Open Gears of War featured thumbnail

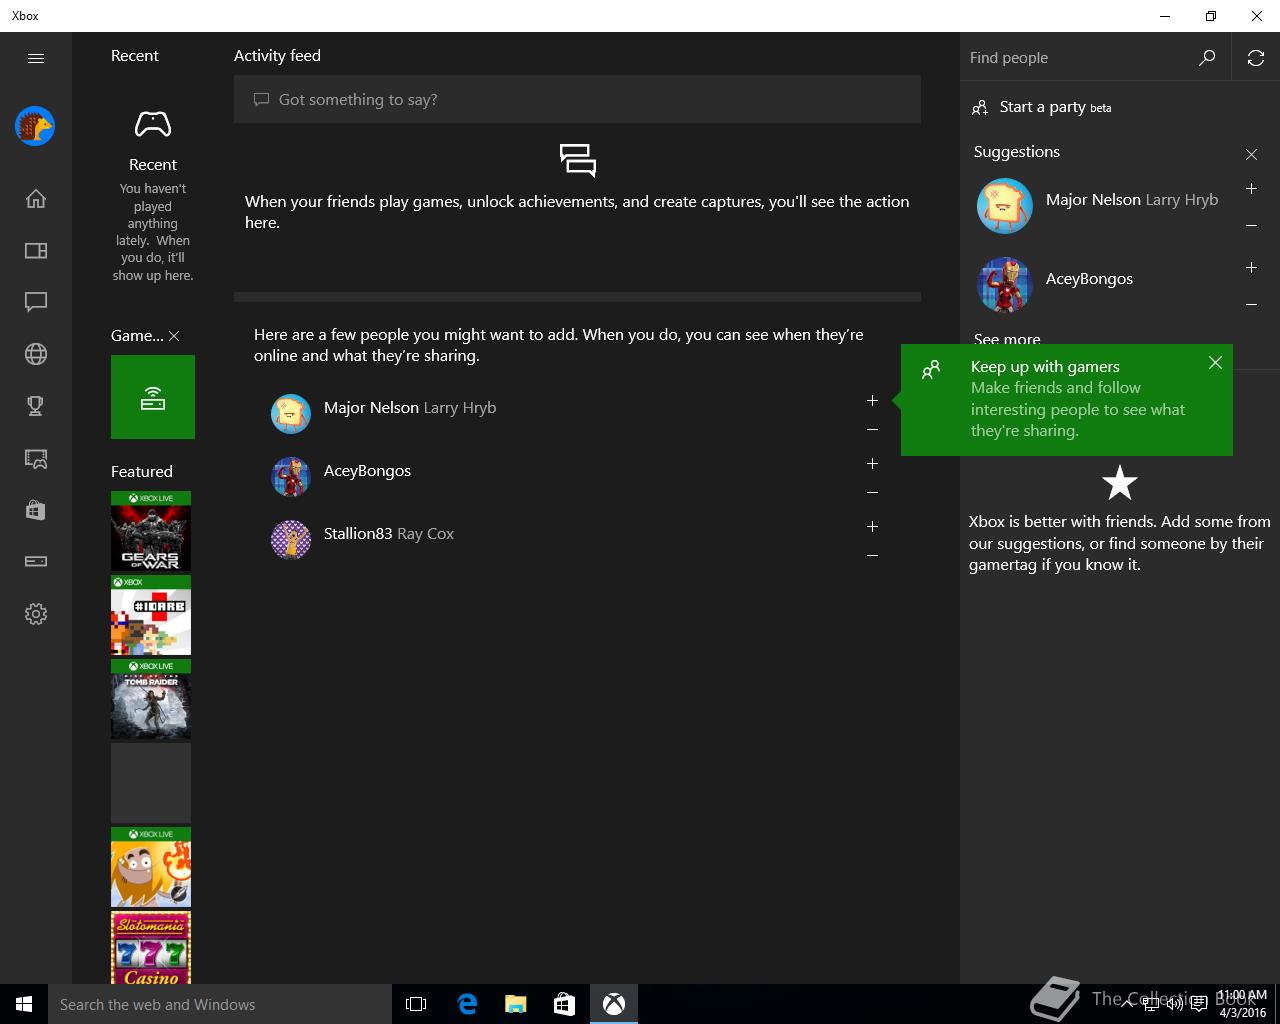[151, 531]
